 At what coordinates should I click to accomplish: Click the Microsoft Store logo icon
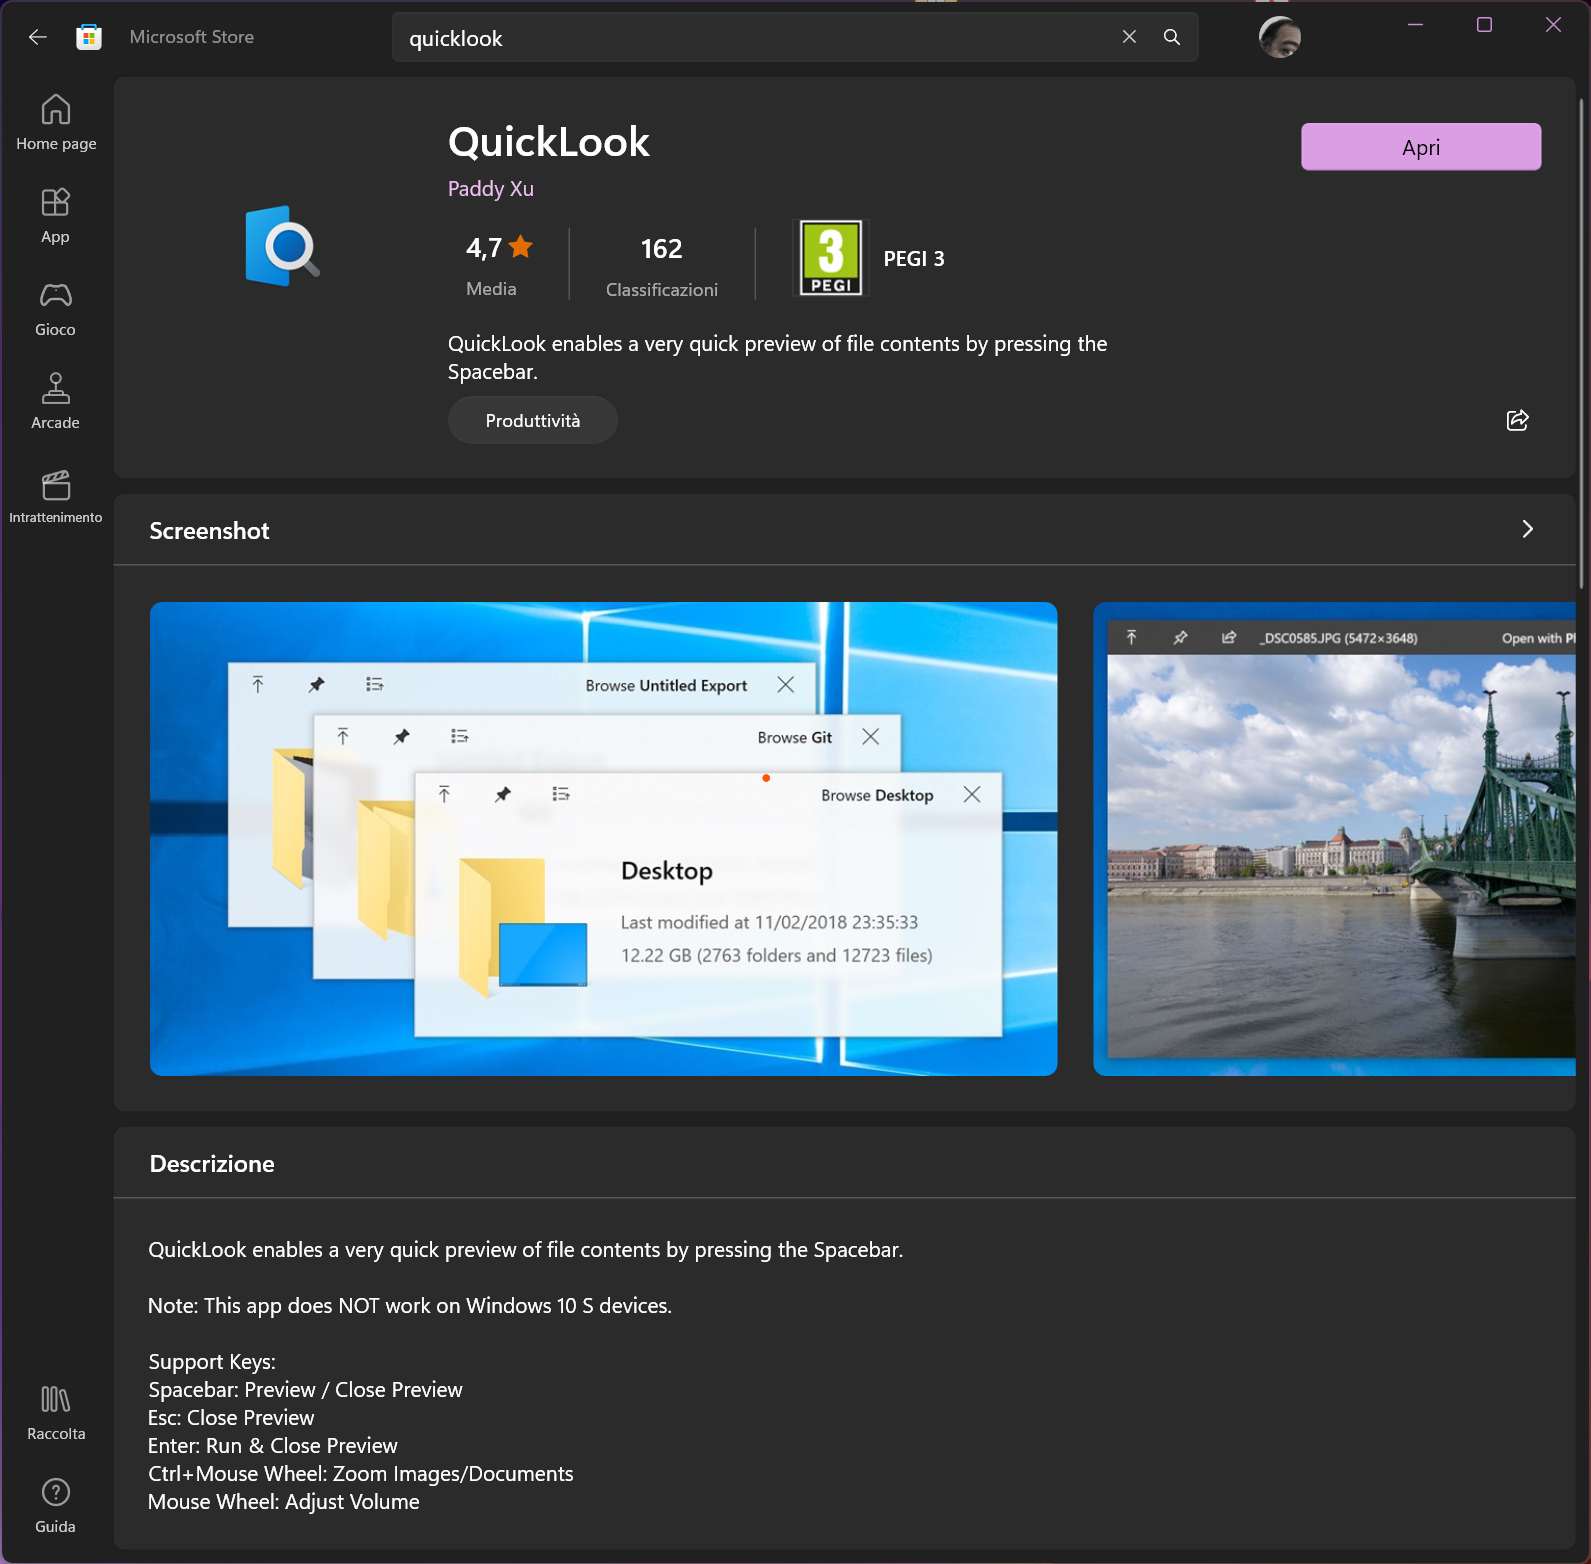[x=89, y=37]
